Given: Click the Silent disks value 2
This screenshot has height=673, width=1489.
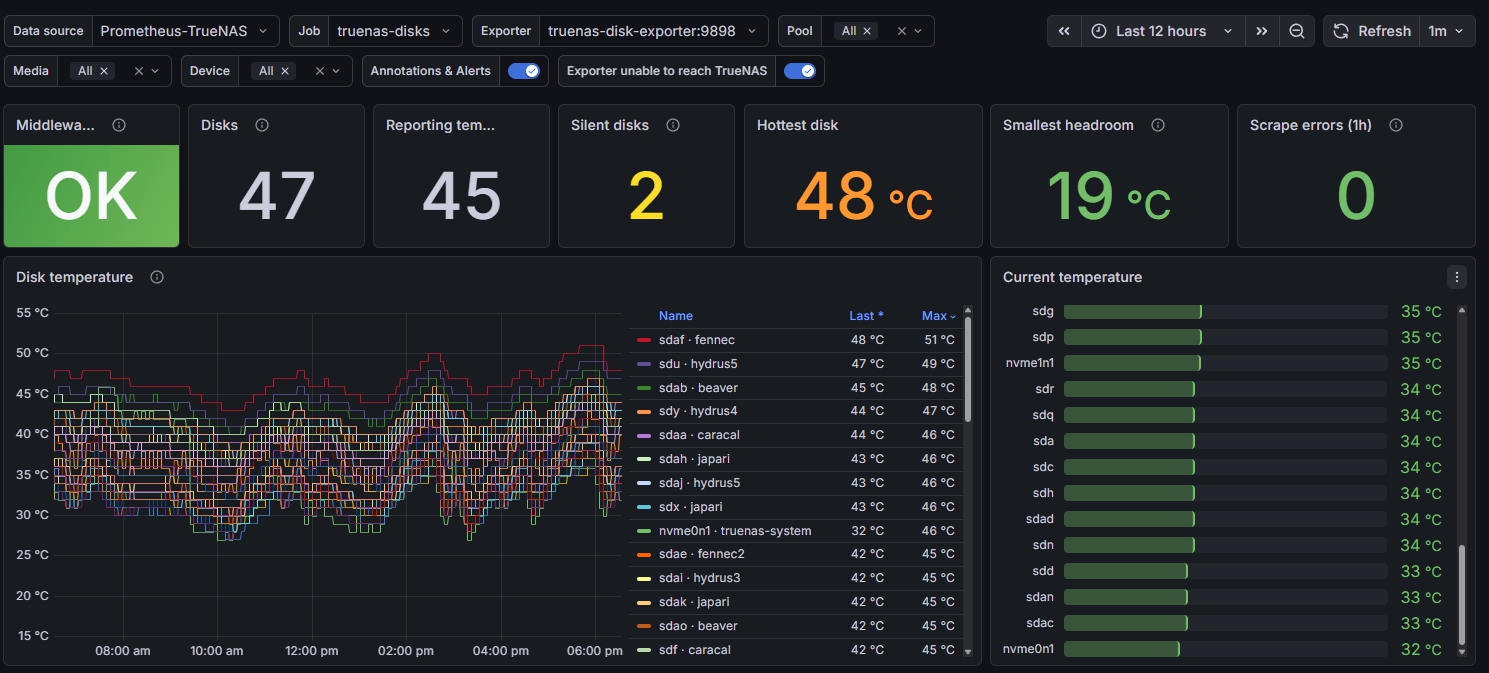Looking at the screenshot, I should (x=646, y=196).
